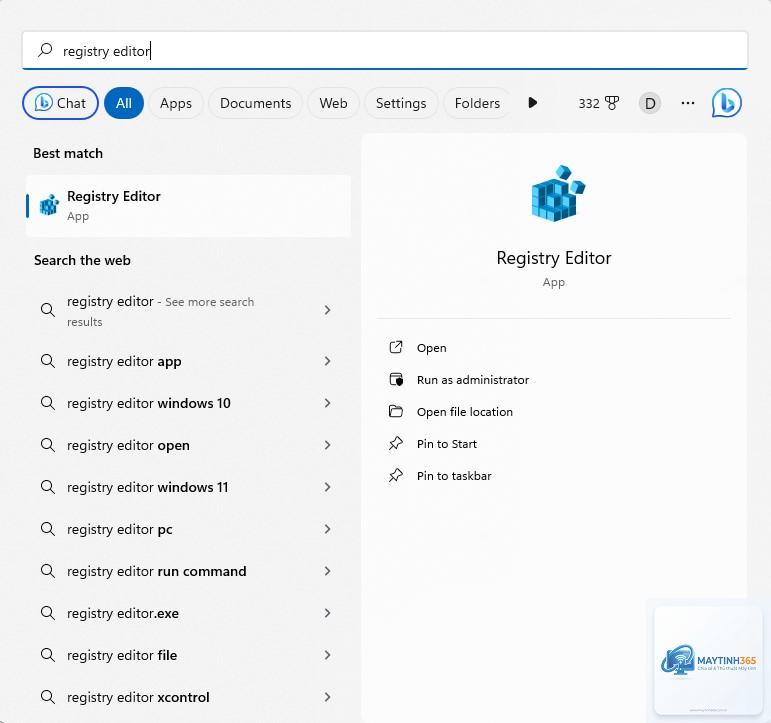Select 'registry editor.exe' suggestion text
The height and width of the screenshot is (723, 771).
pyautogui.click(x=123, y=613)
